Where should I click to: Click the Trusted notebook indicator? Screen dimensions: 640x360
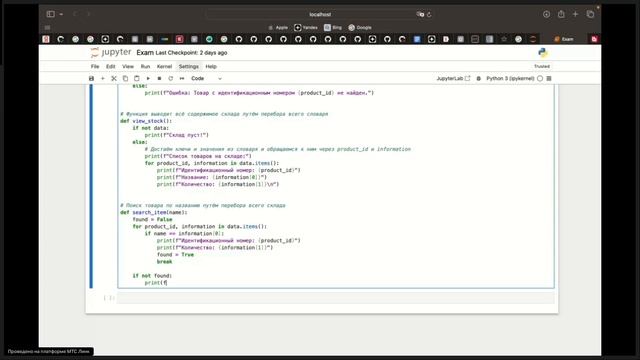coord(542,66)
